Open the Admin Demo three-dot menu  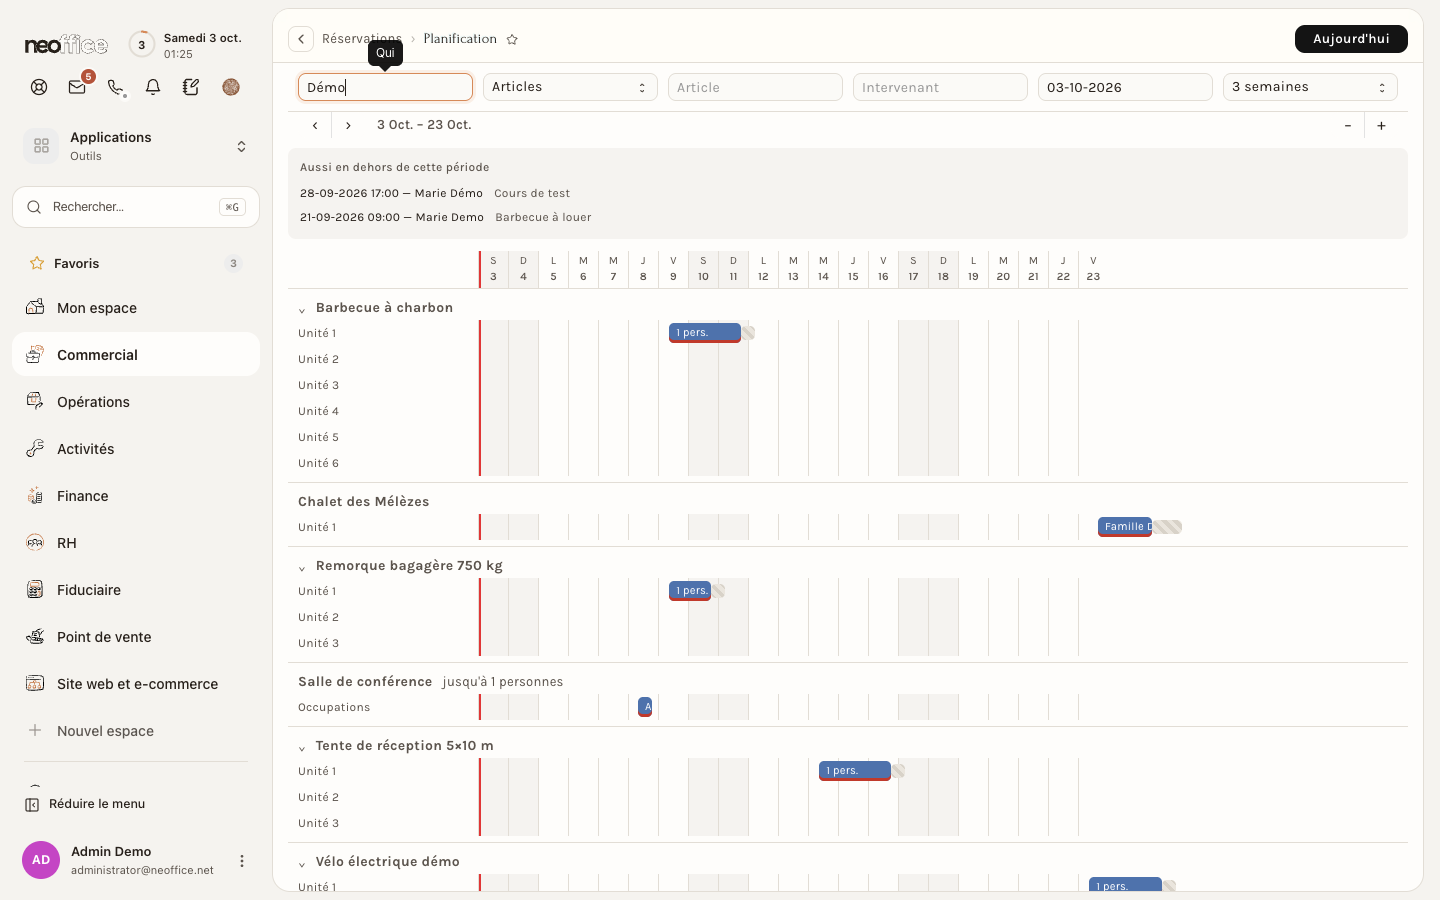coord(241,860)
